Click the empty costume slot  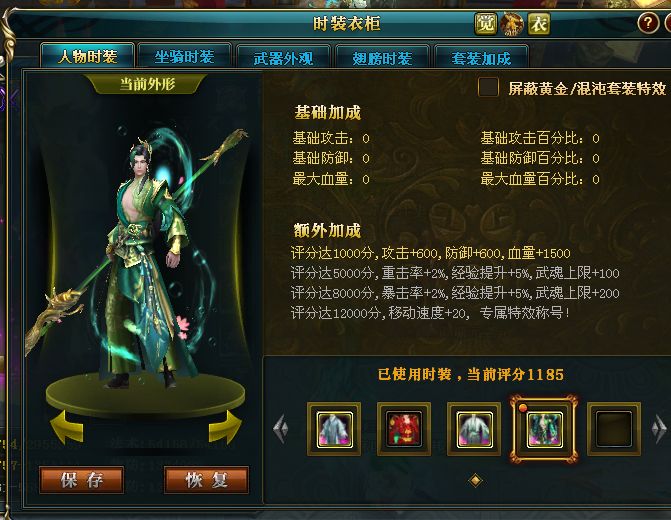tap(614, 429)
